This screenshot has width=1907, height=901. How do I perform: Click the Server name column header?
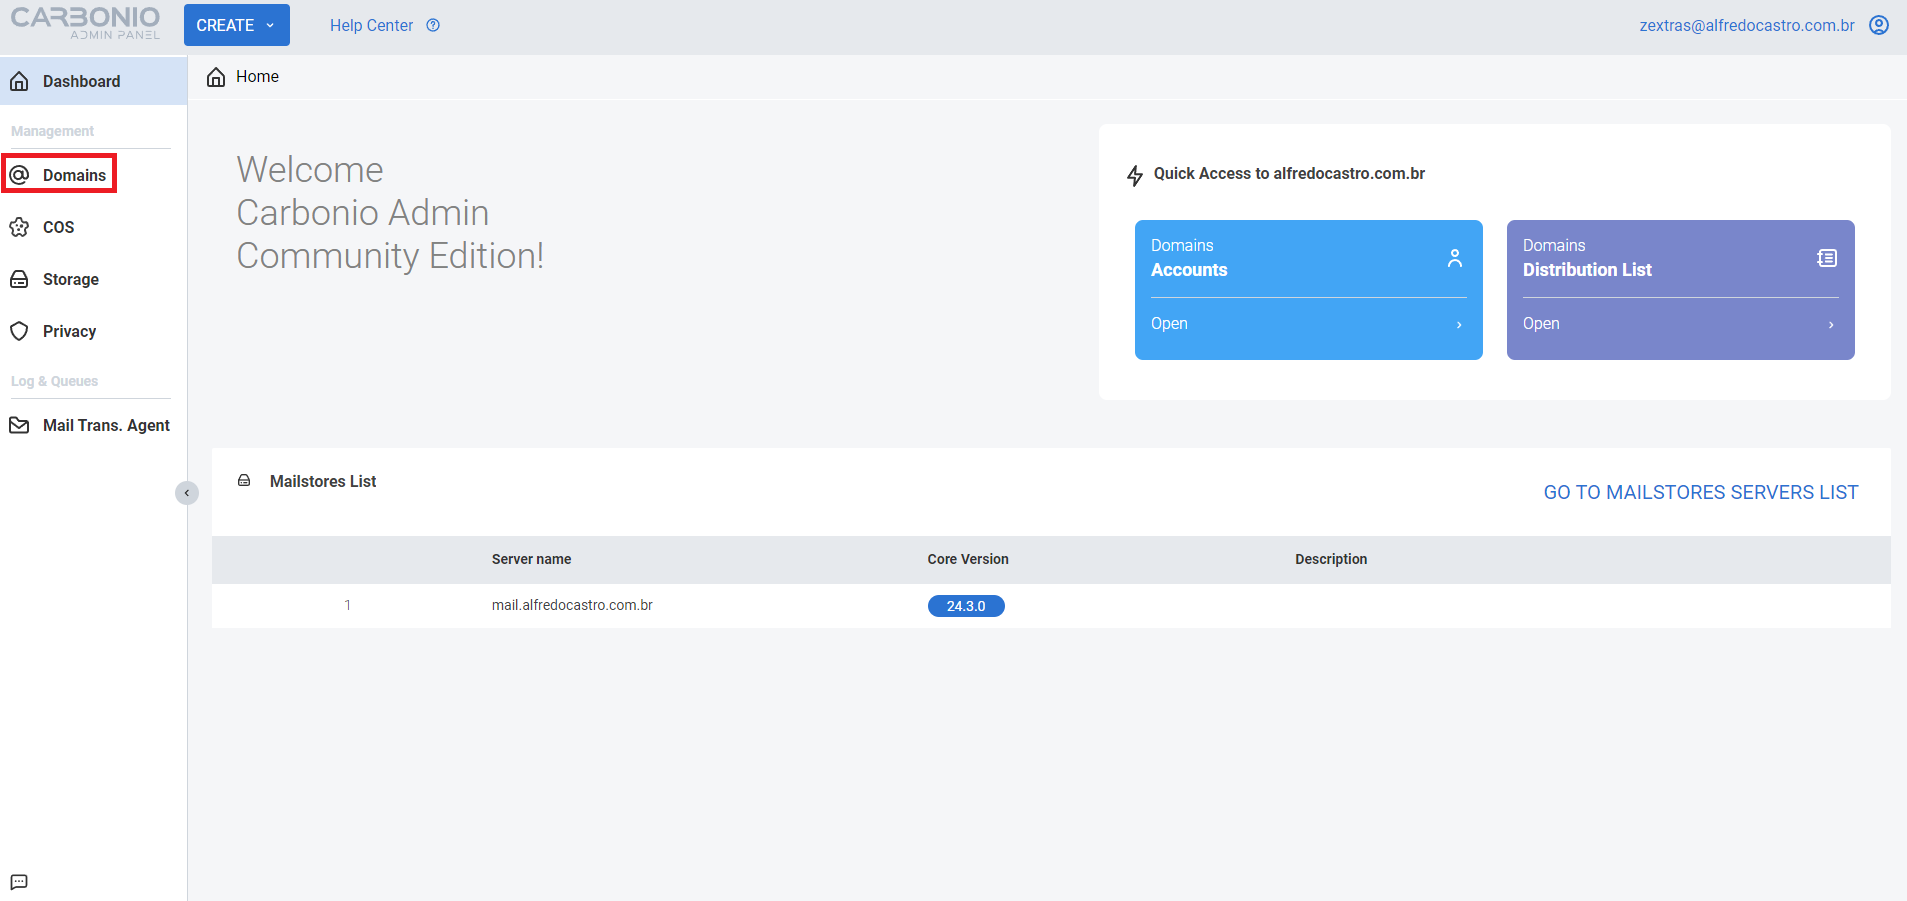pos(531,559)
